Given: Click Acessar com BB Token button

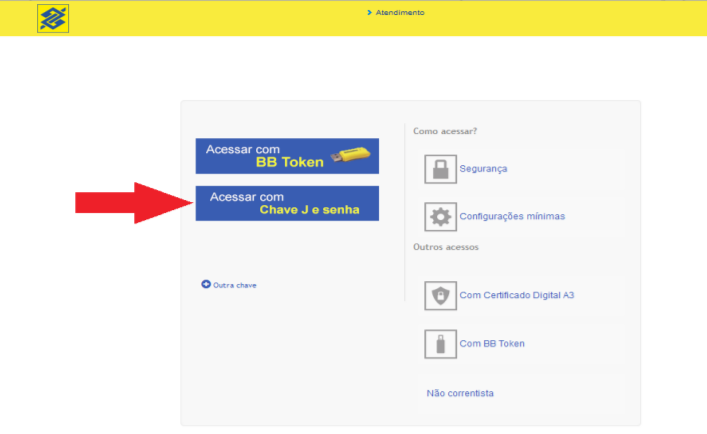Looking at the screenshot, I should click(287, 156).
